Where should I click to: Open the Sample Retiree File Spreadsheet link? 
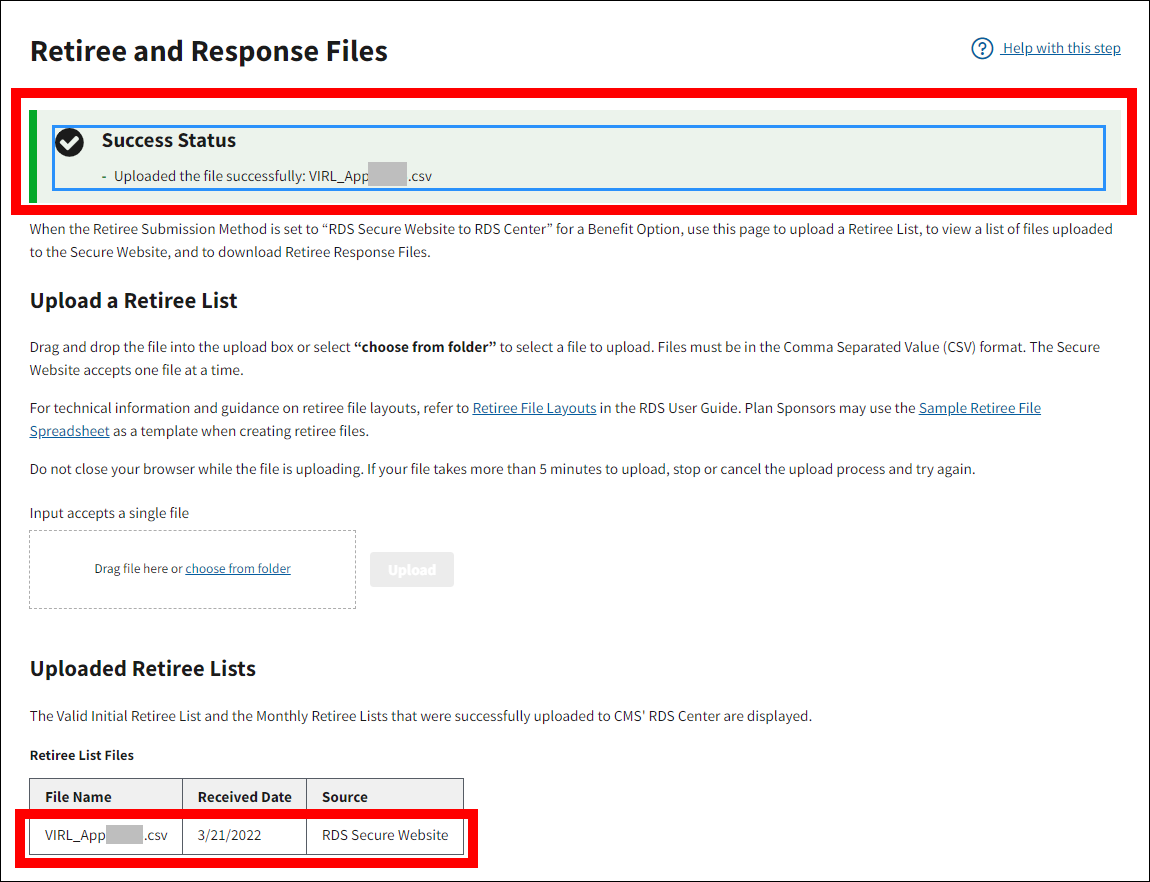tap(979, 408)
